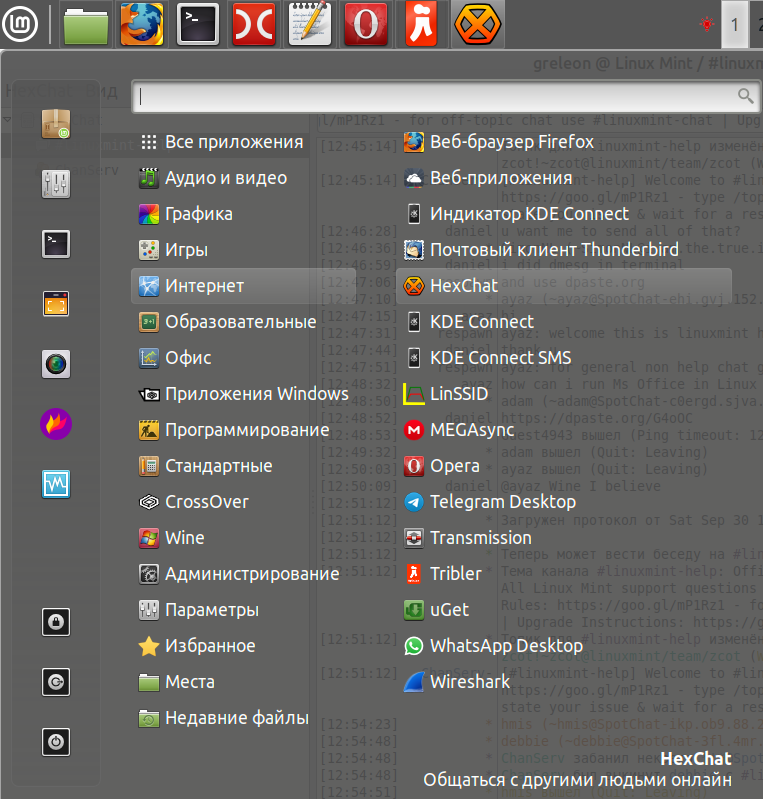Open the purple flame app favorite
The image size is (763, 799).
[56, 424]
